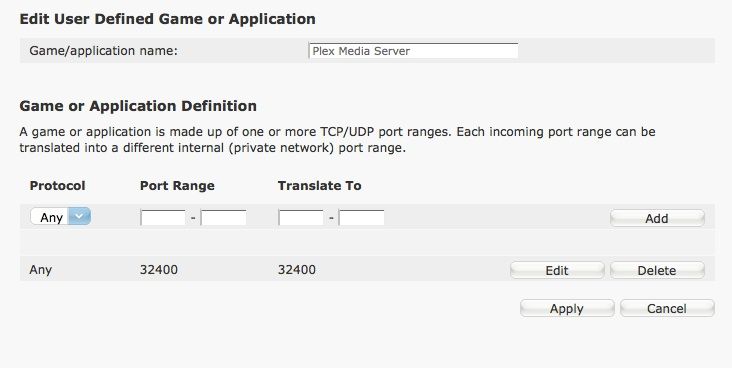Click the Translate To end field

(361, 218)
